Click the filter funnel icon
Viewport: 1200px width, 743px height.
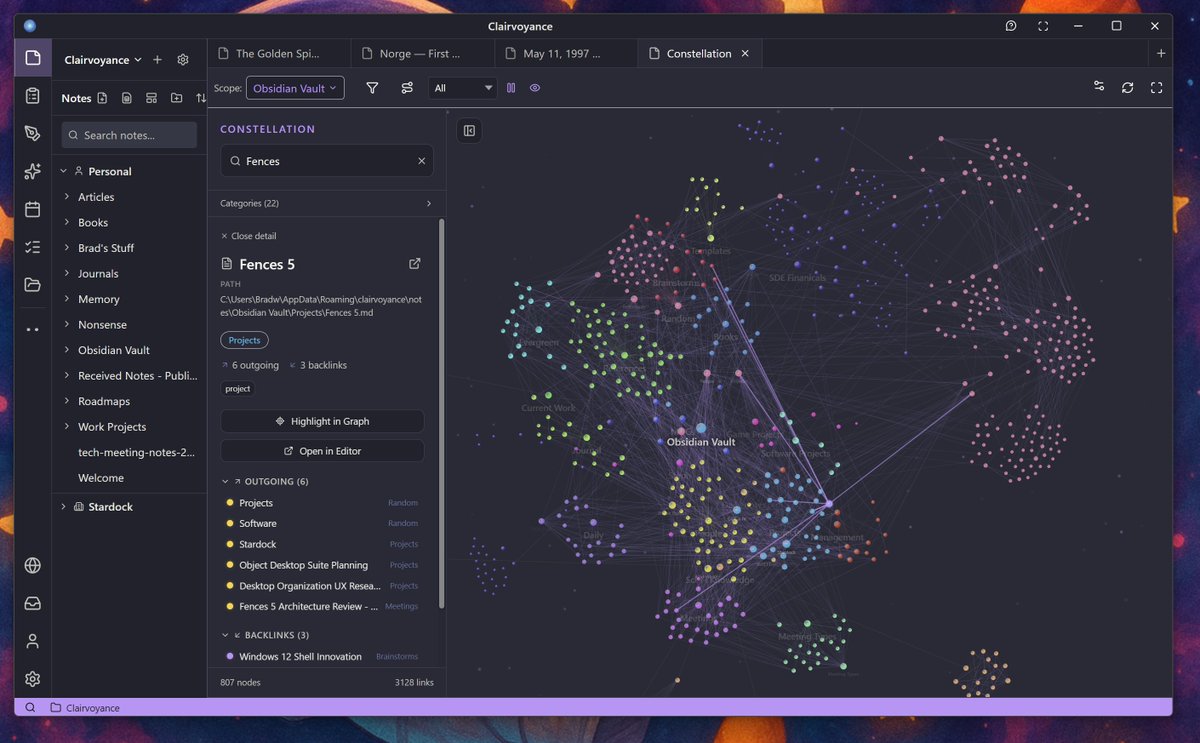coord(372,88)
